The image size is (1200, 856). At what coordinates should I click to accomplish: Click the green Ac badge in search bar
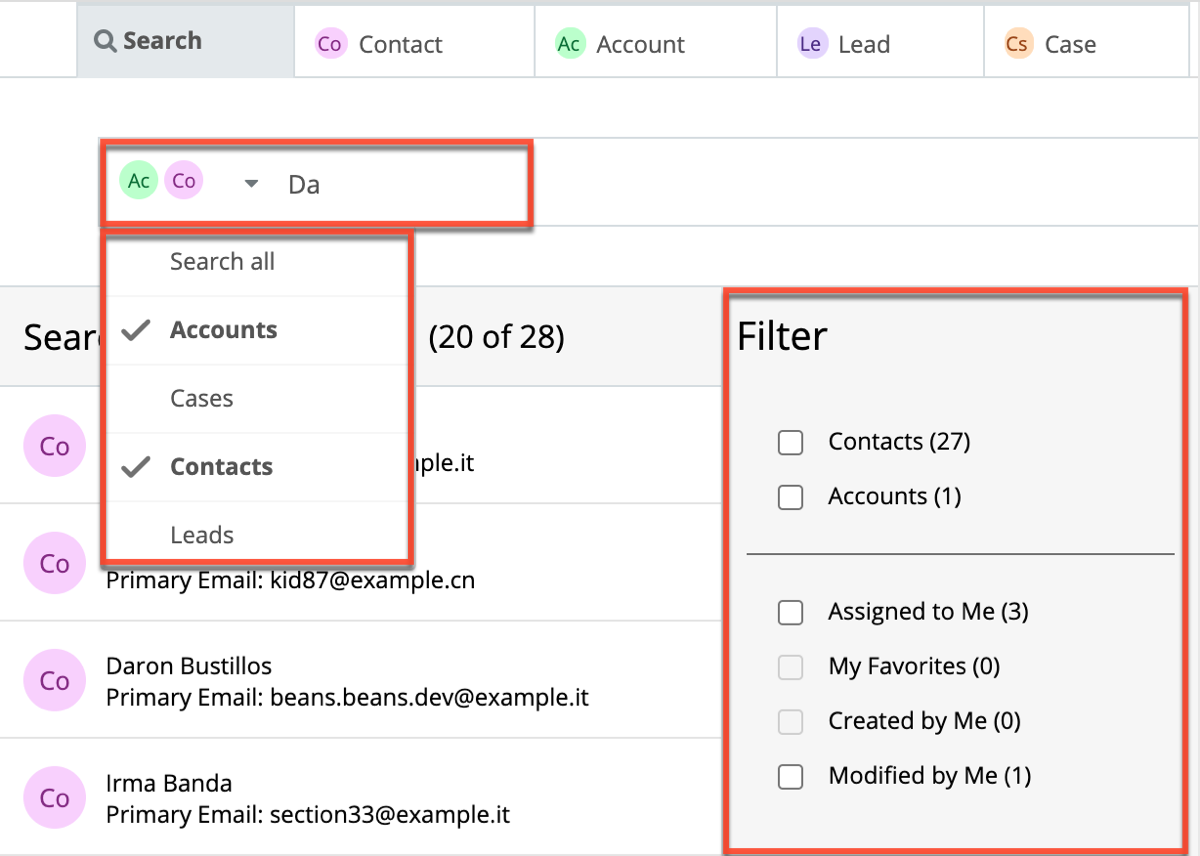139,181
